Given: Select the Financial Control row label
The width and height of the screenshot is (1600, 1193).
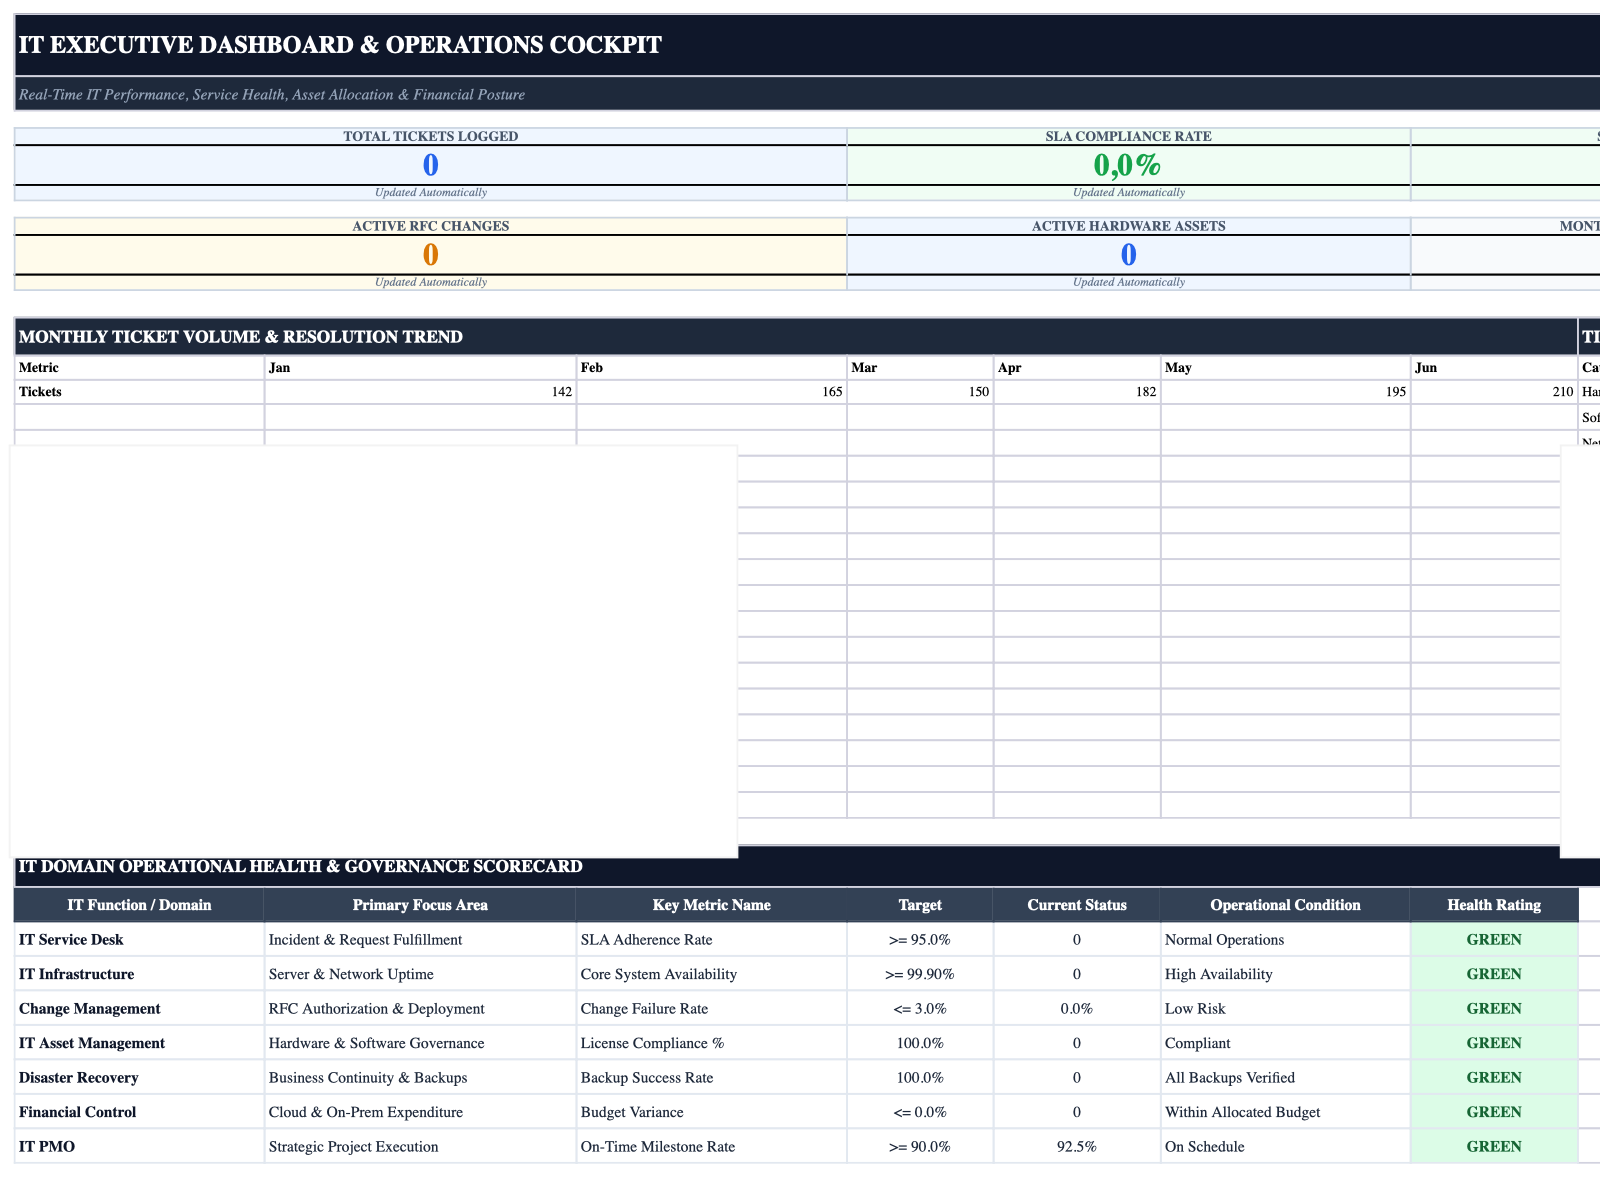Looking at the screenshot, I should (139, 1112).
